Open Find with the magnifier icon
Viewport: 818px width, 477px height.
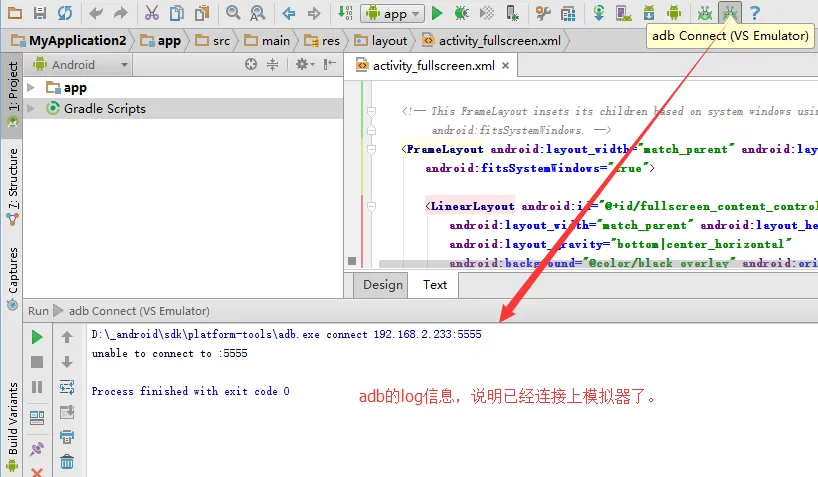point(233,13)
